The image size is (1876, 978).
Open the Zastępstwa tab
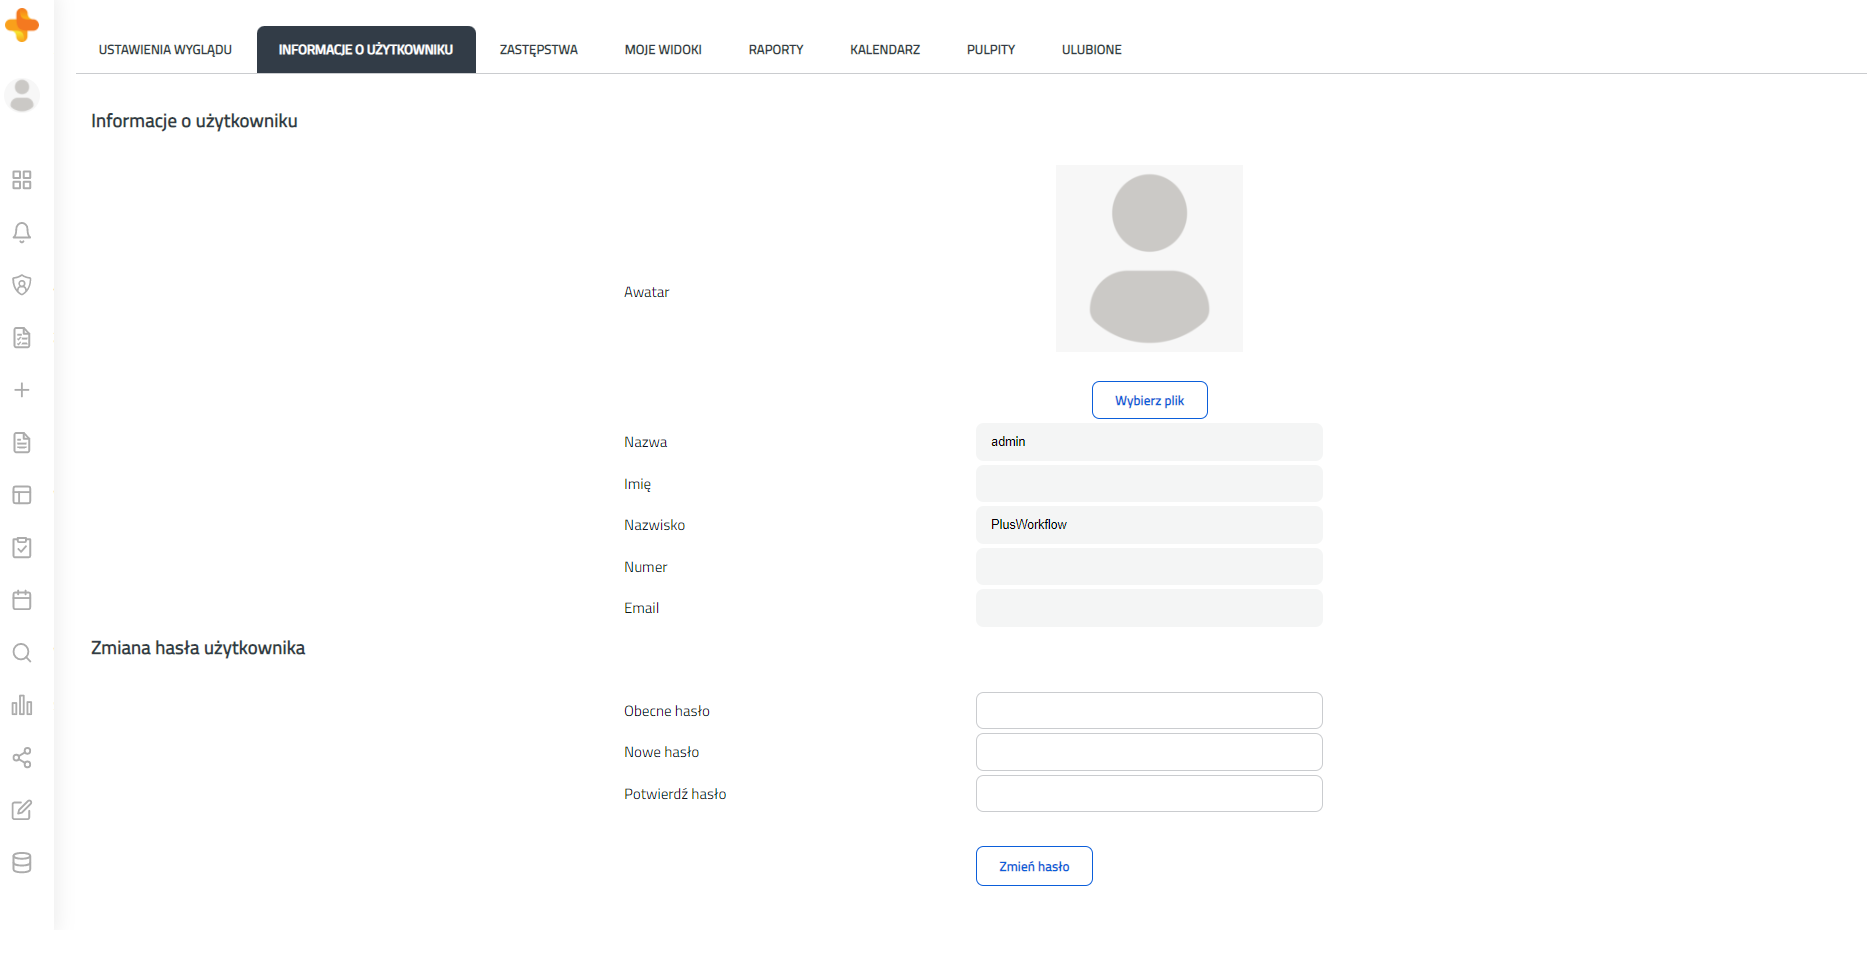point(539,50)
